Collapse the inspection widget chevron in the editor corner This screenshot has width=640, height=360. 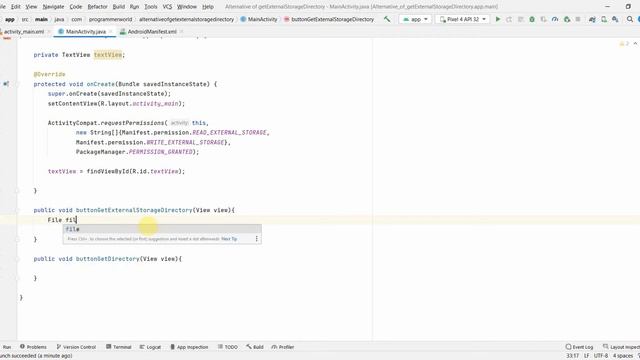[x=635, y=44]
